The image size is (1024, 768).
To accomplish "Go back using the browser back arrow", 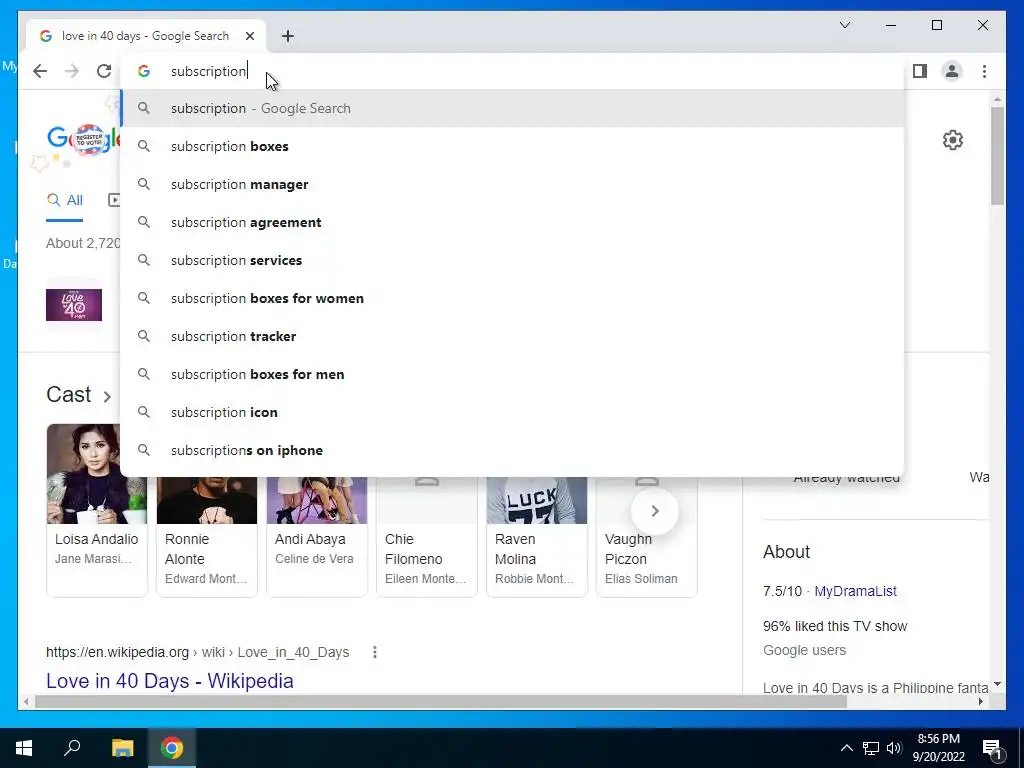I will tap(40, 71).
